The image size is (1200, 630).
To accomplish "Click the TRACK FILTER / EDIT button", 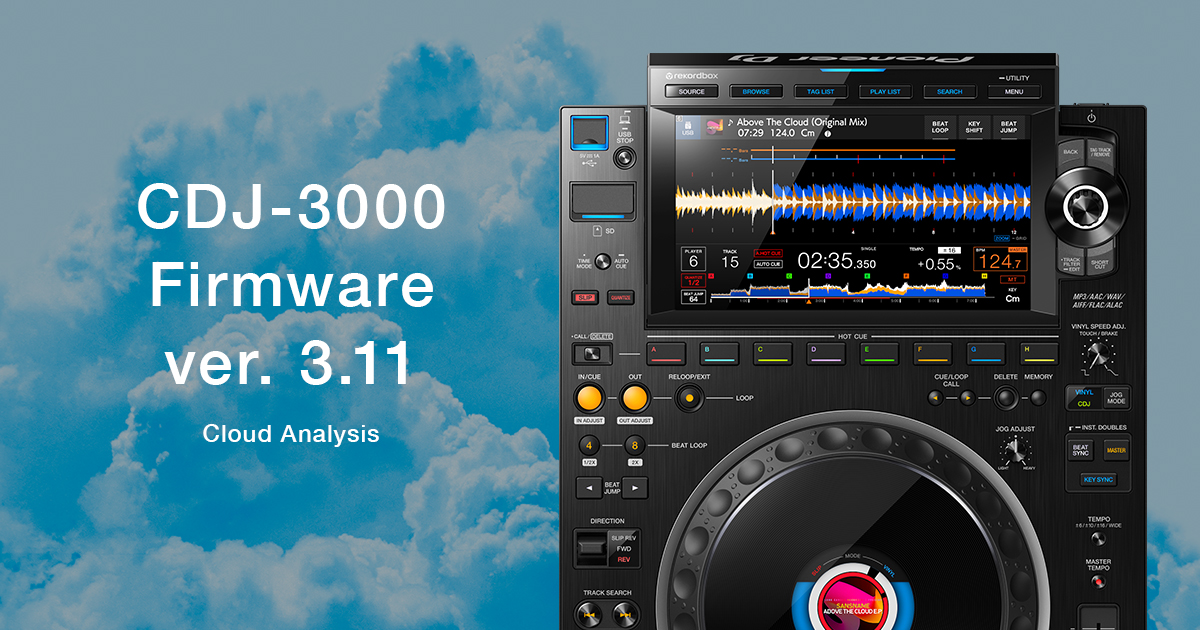I will click(1070, 263).
